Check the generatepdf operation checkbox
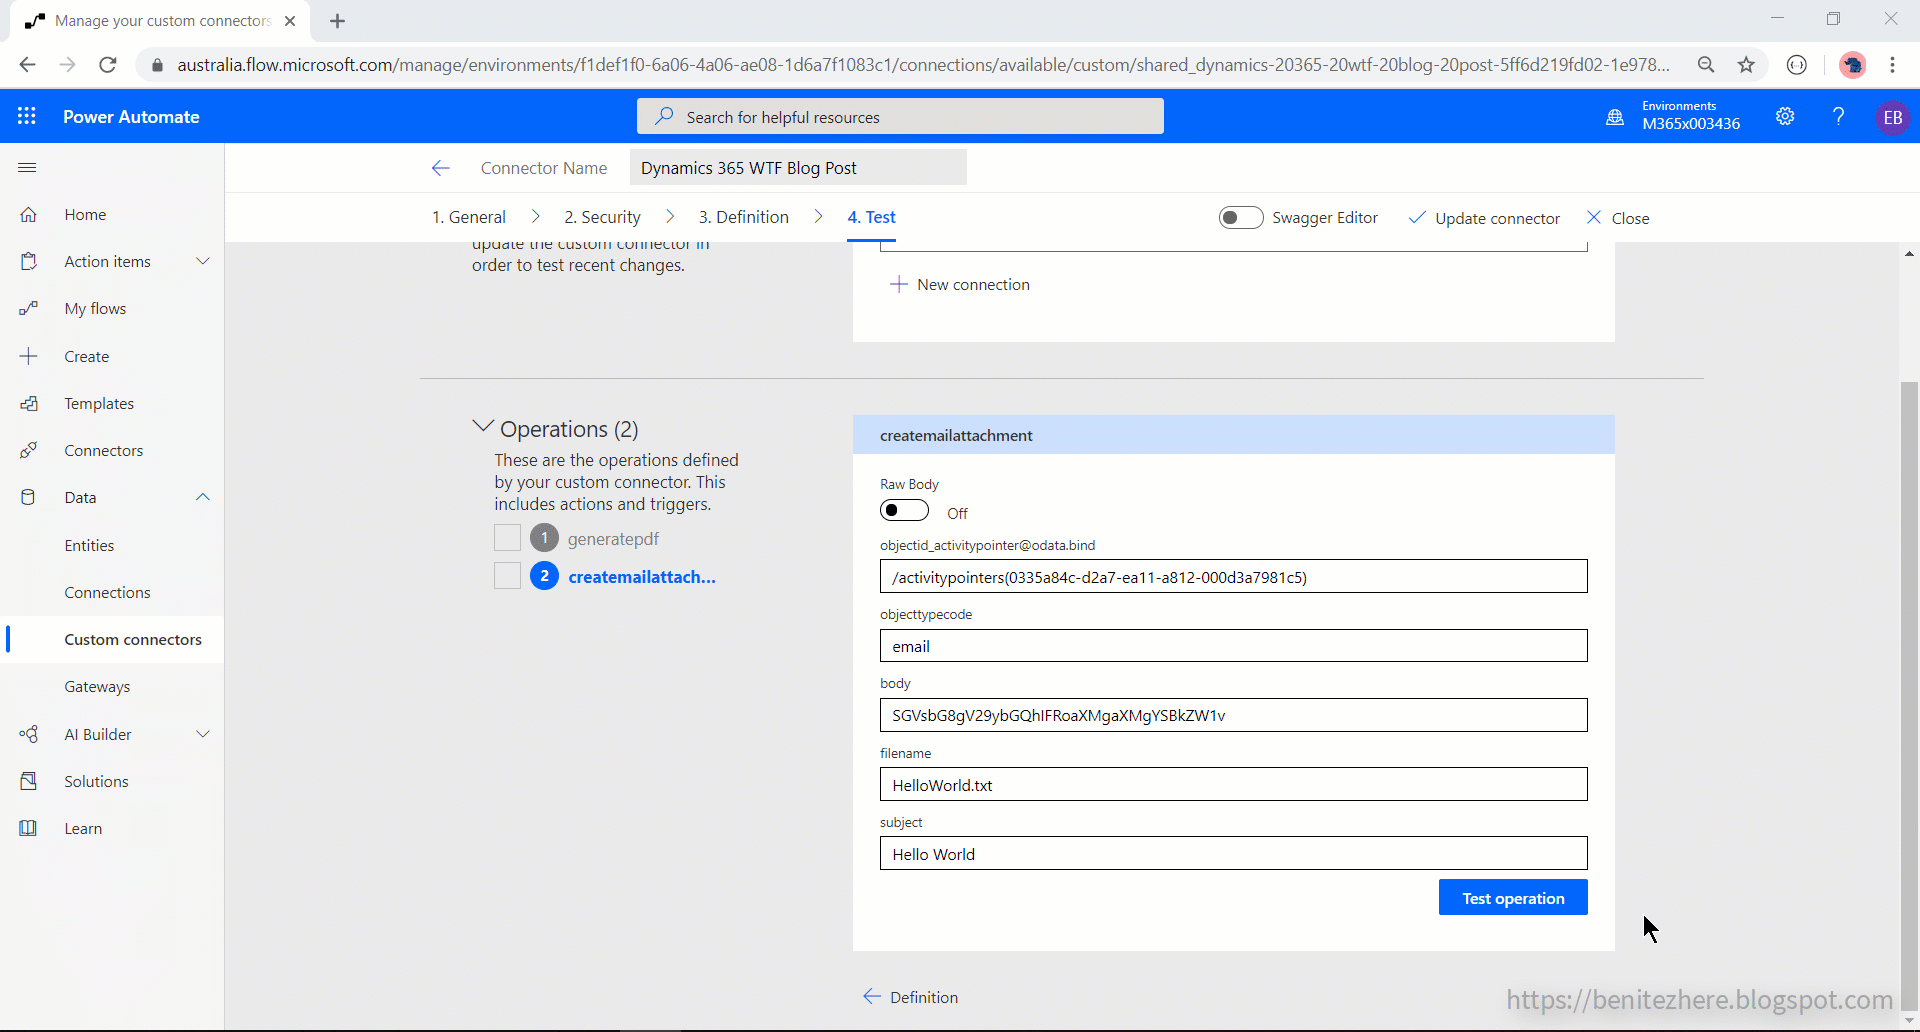 coord(507,538)
